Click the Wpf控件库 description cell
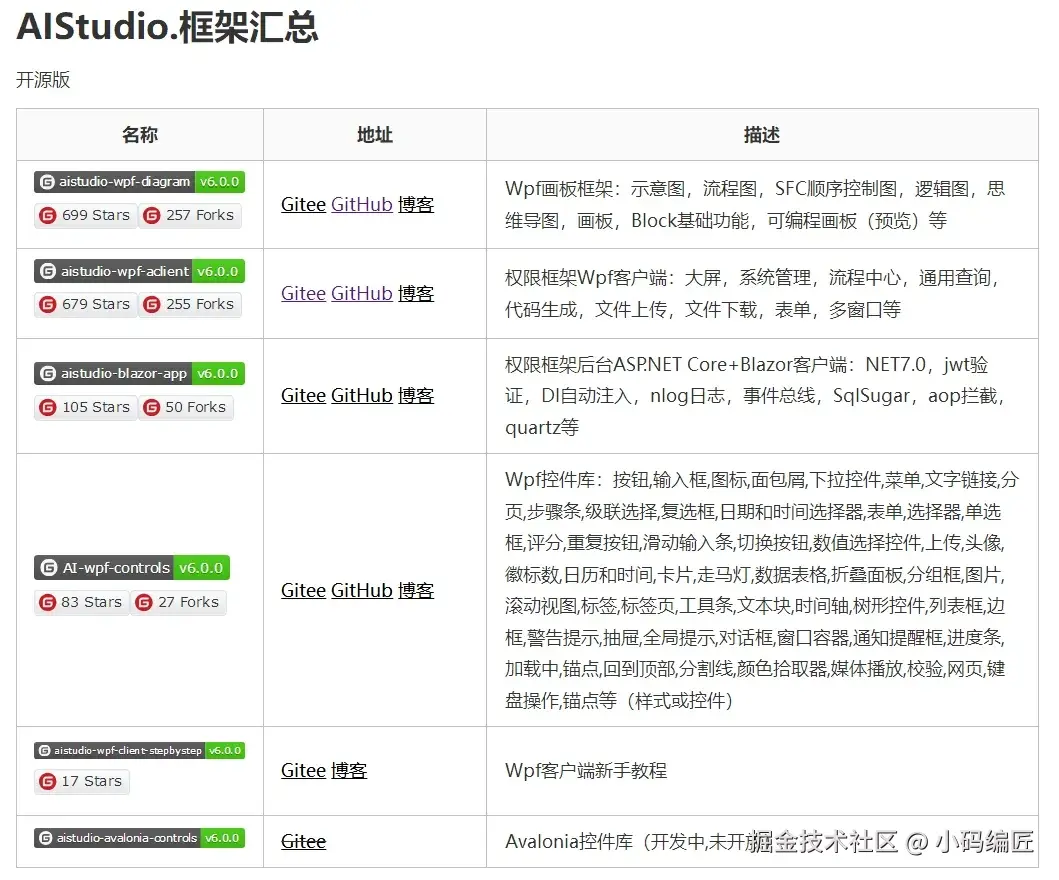Image resolution: width=1059 pixels, height=880 pixels. pos(762,590)
